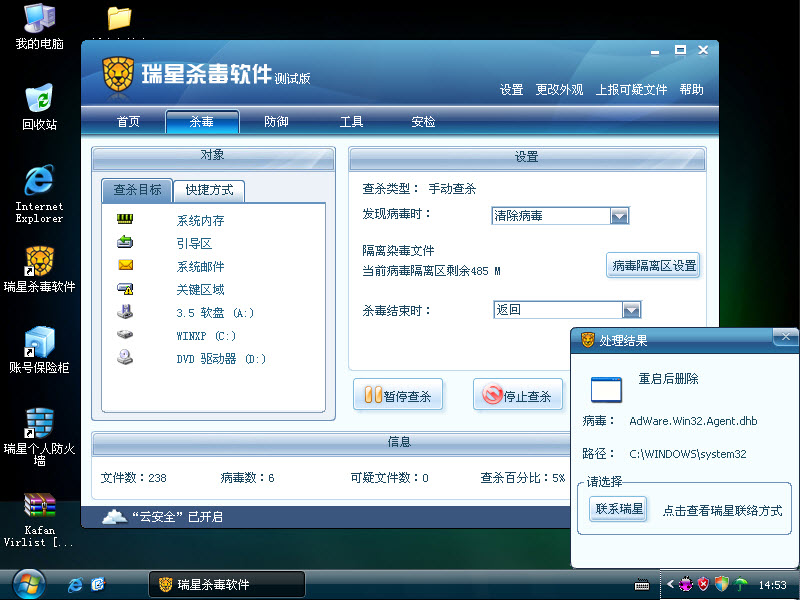Click the 停止查杀 button

pos(518,395)
